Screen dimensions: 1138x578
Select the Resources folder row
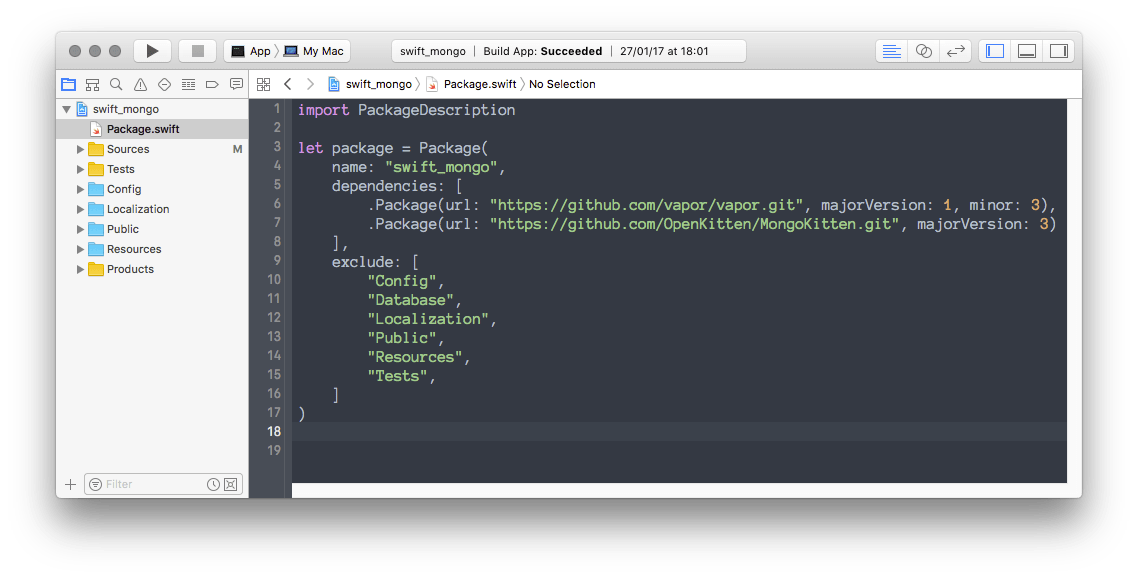coord(152,249)
